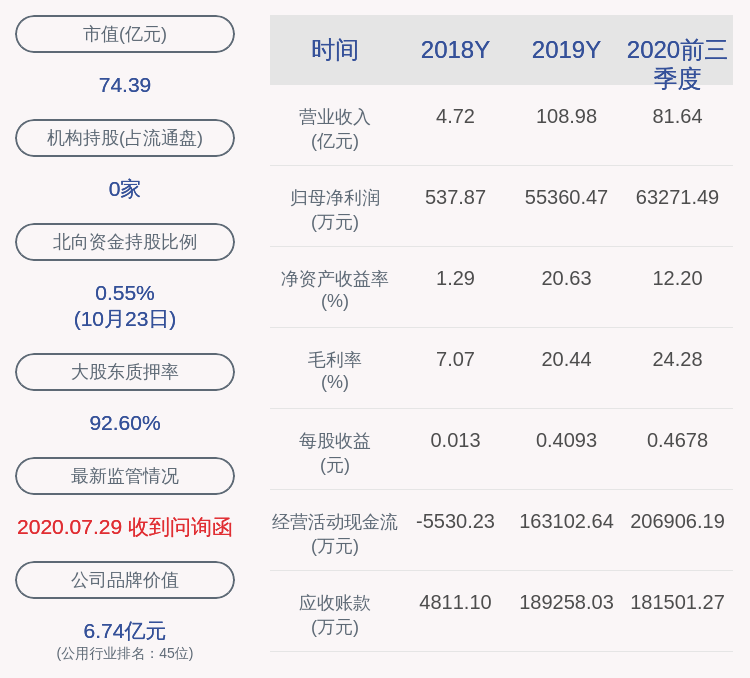
Task: Select cash flow cell 163102.64
Action: [566, 521]
